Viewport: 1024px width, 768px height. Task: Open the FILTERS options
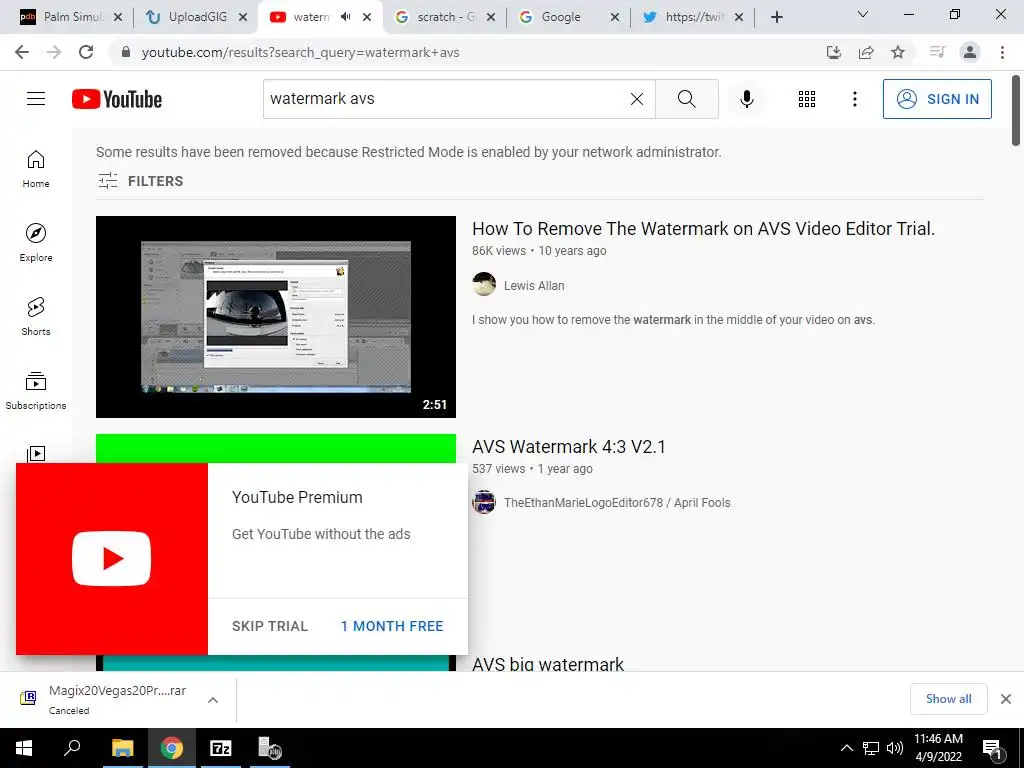pyautogui.click(x=140, y=181)
